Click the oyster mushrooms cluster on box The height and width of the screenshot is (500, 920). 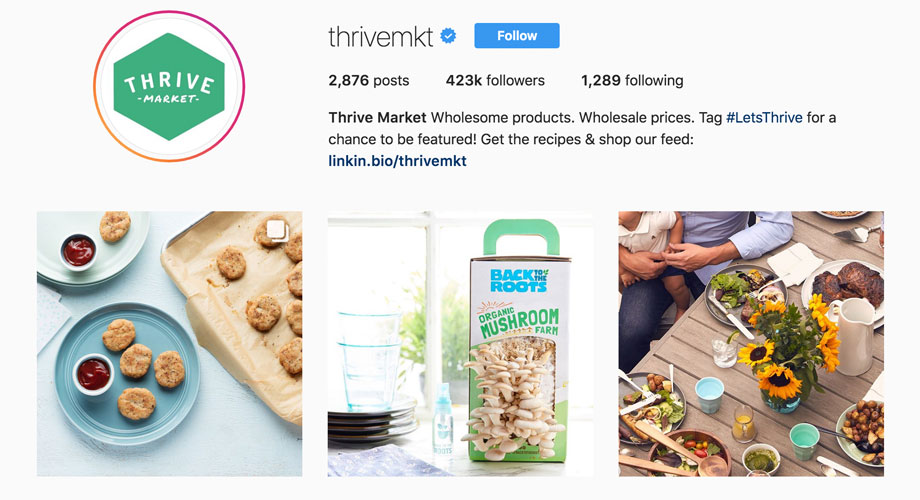click(512, 399)
